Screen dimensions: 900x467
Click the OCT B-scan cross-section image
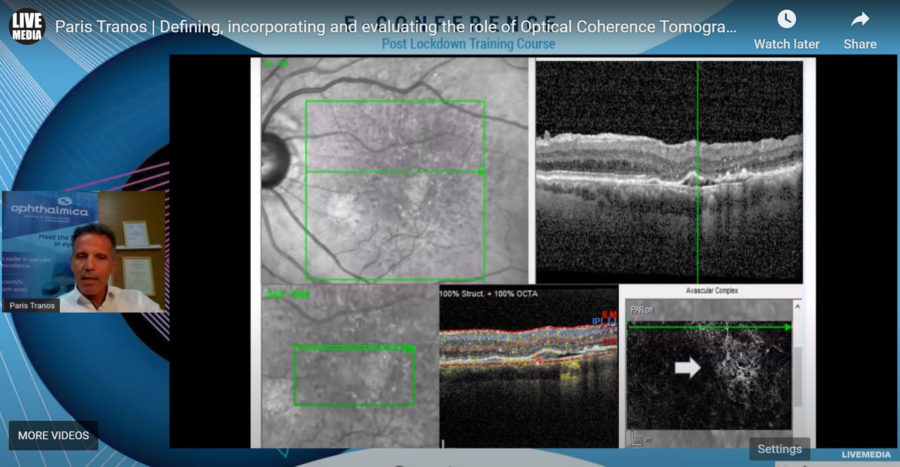[x=669, y=172]
